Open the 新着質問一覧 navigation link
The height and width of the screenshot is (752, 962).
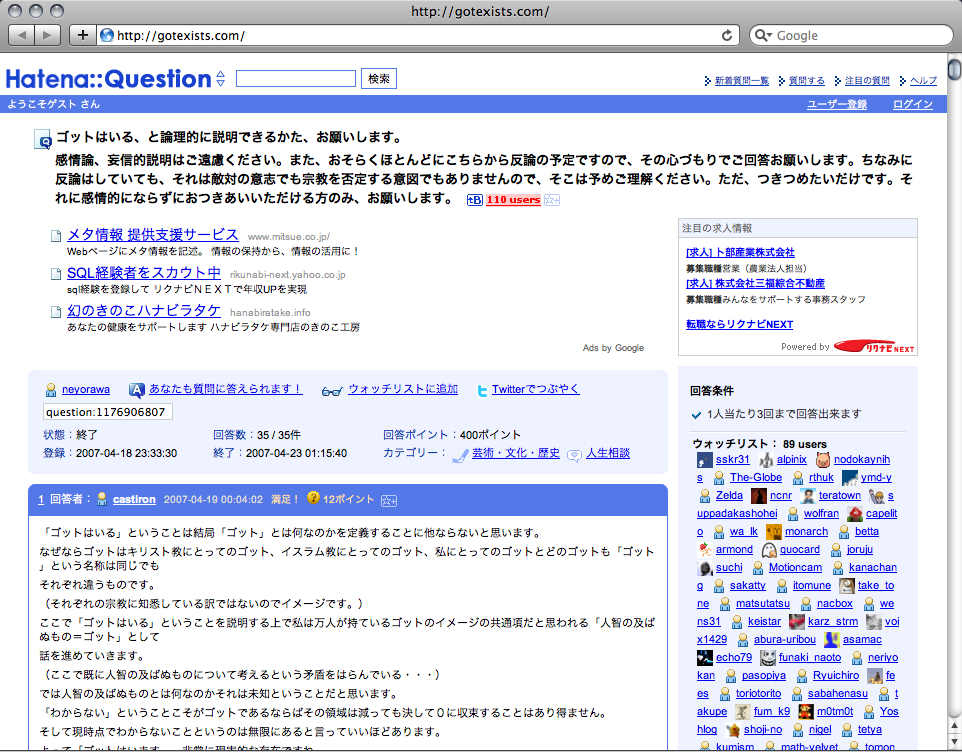(741, 81)
